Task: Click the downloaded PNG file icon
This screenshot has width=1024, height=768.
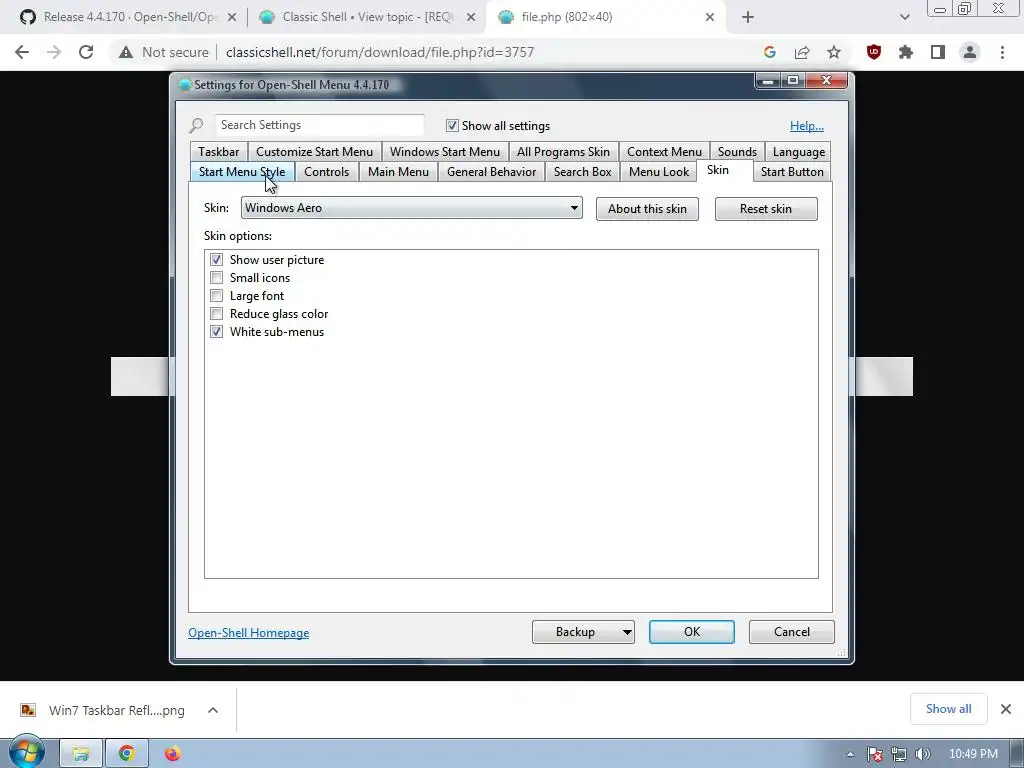Action: click(x=28, y=710)
